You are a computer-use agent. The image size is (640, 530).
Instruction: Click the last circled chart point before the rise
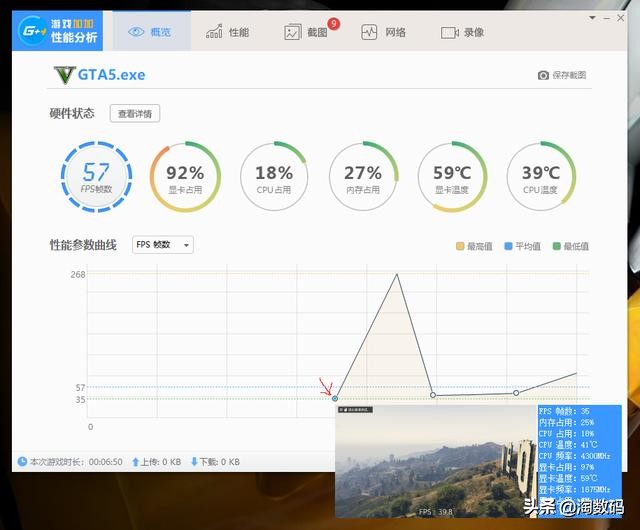pyautogui.click(x=516, y=393)
